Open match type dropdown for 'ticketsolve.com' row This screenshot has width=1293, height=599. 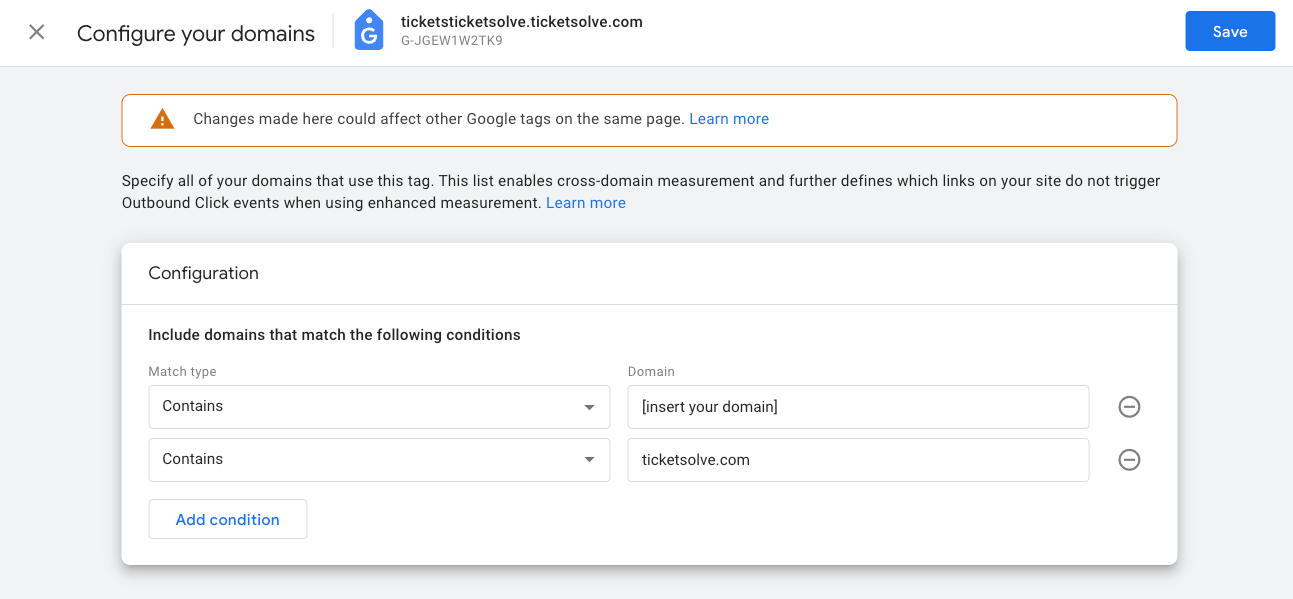pos(379,460)
